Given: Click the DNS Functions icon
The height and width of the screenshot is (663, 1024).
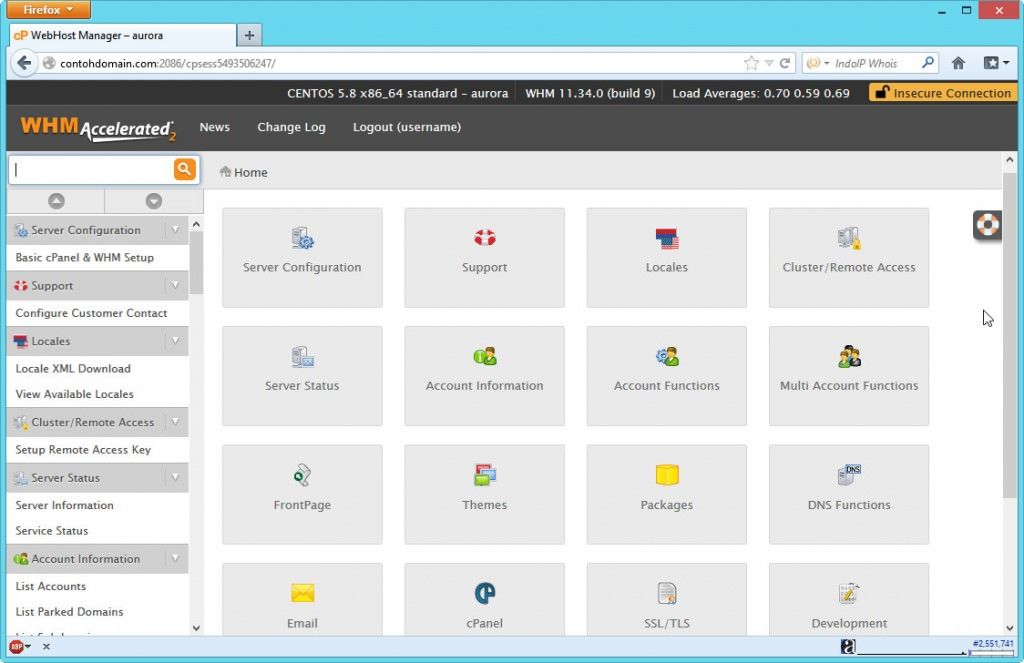Looking at the screenshot, I should tap(848, 474).
